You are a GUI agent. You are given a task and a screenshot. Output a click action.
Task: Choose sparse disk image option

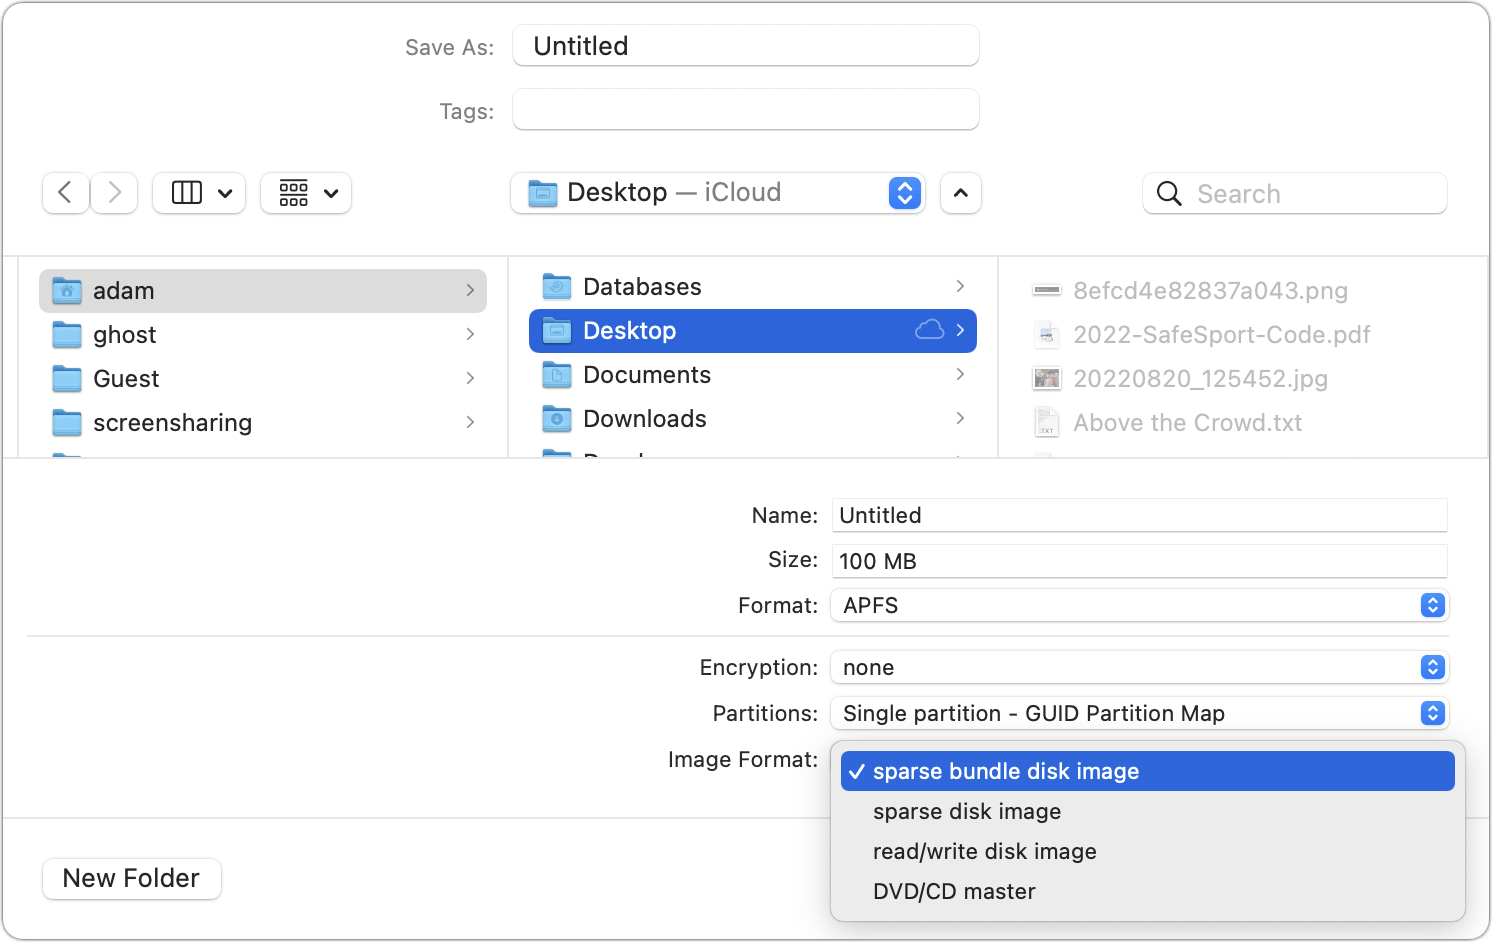(x=967, y=812)
